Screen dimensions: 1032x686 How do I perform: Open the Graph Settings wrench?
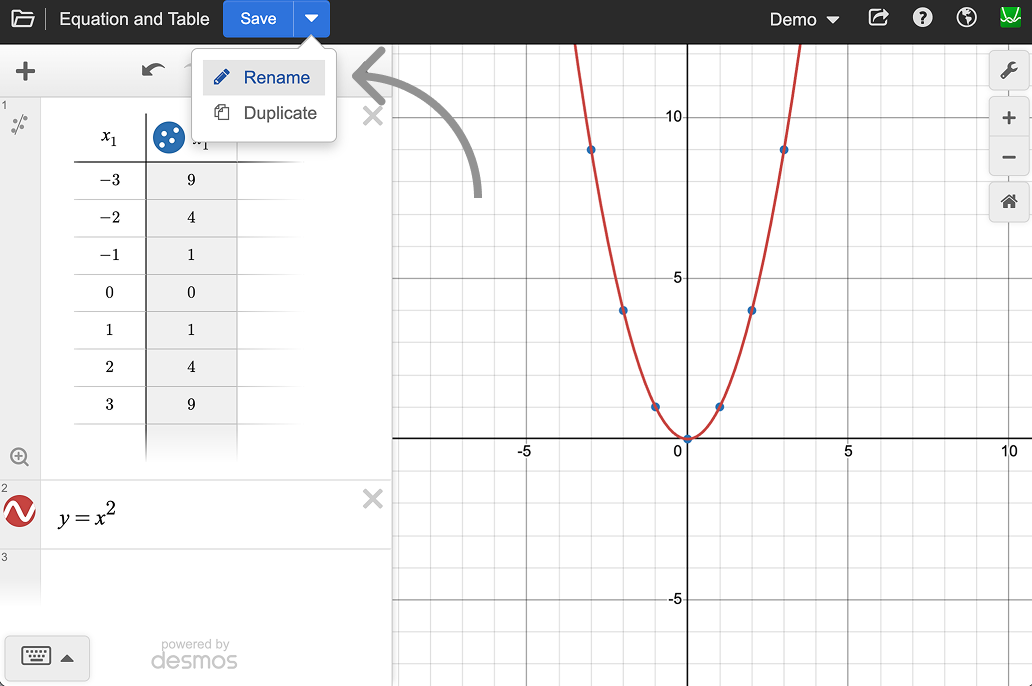(1008, 70)
